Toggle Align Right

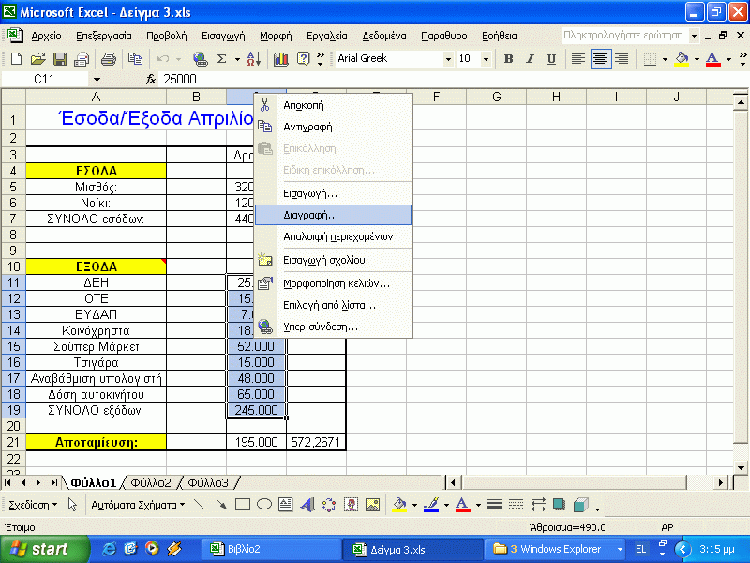pyautogui.click(x=621, y=59)
